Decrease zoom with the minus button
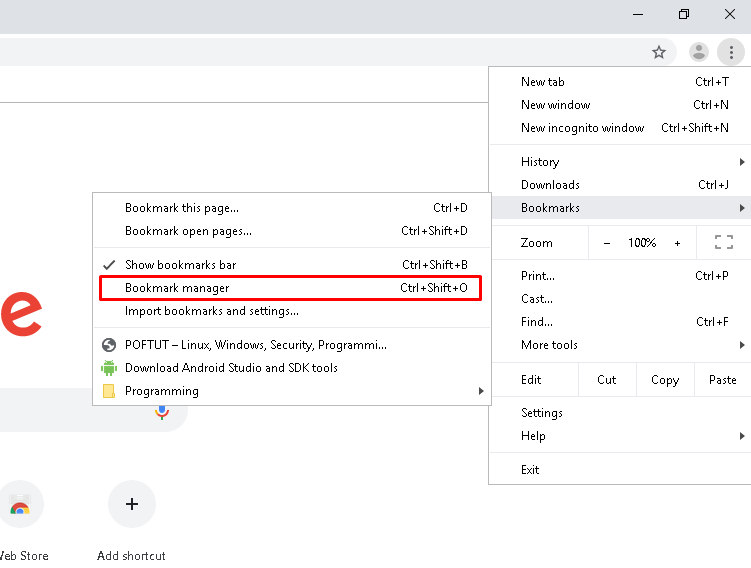This screenshot has height=568, width=751. (607, 243)
